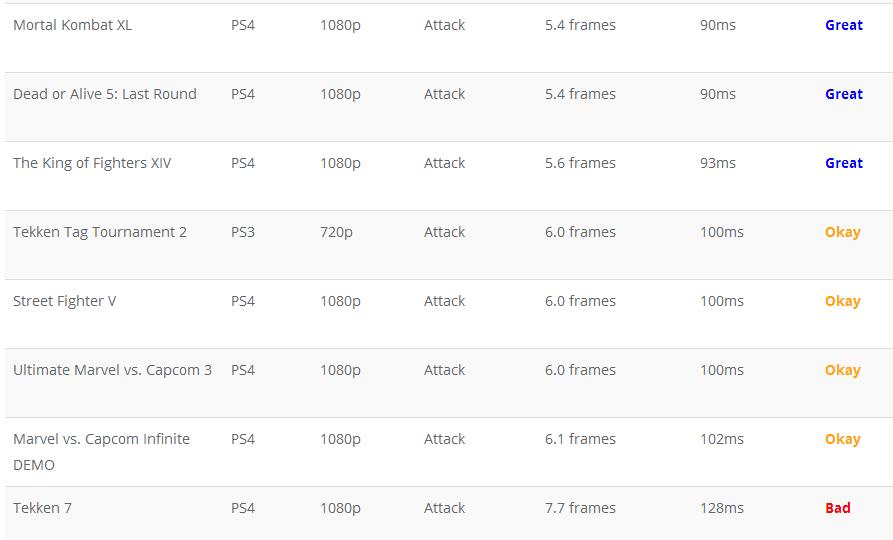Click Marvel vs. Capcom Infinite DEMO title

click(101, 452)
